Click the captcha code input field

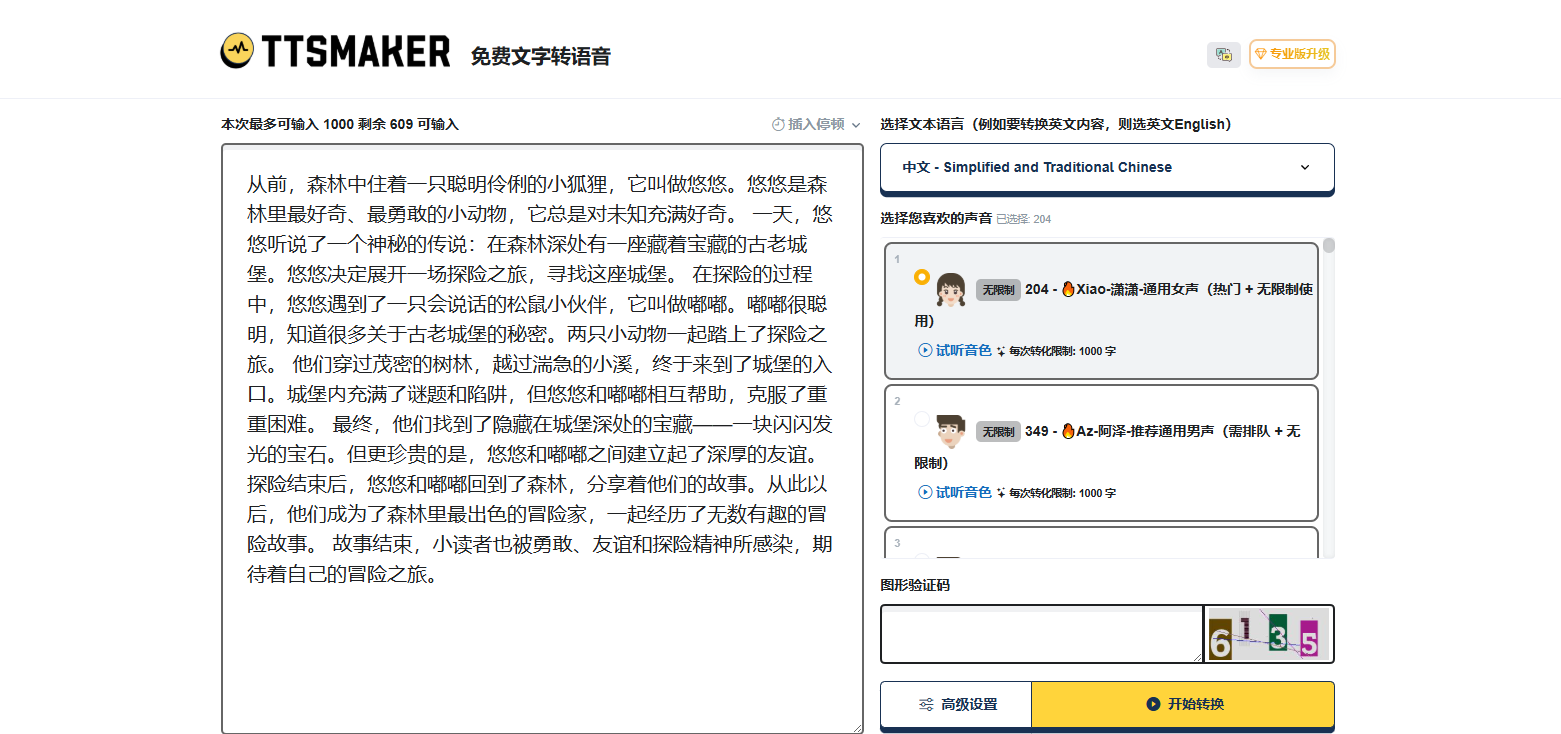click(x=1041, y=634)
